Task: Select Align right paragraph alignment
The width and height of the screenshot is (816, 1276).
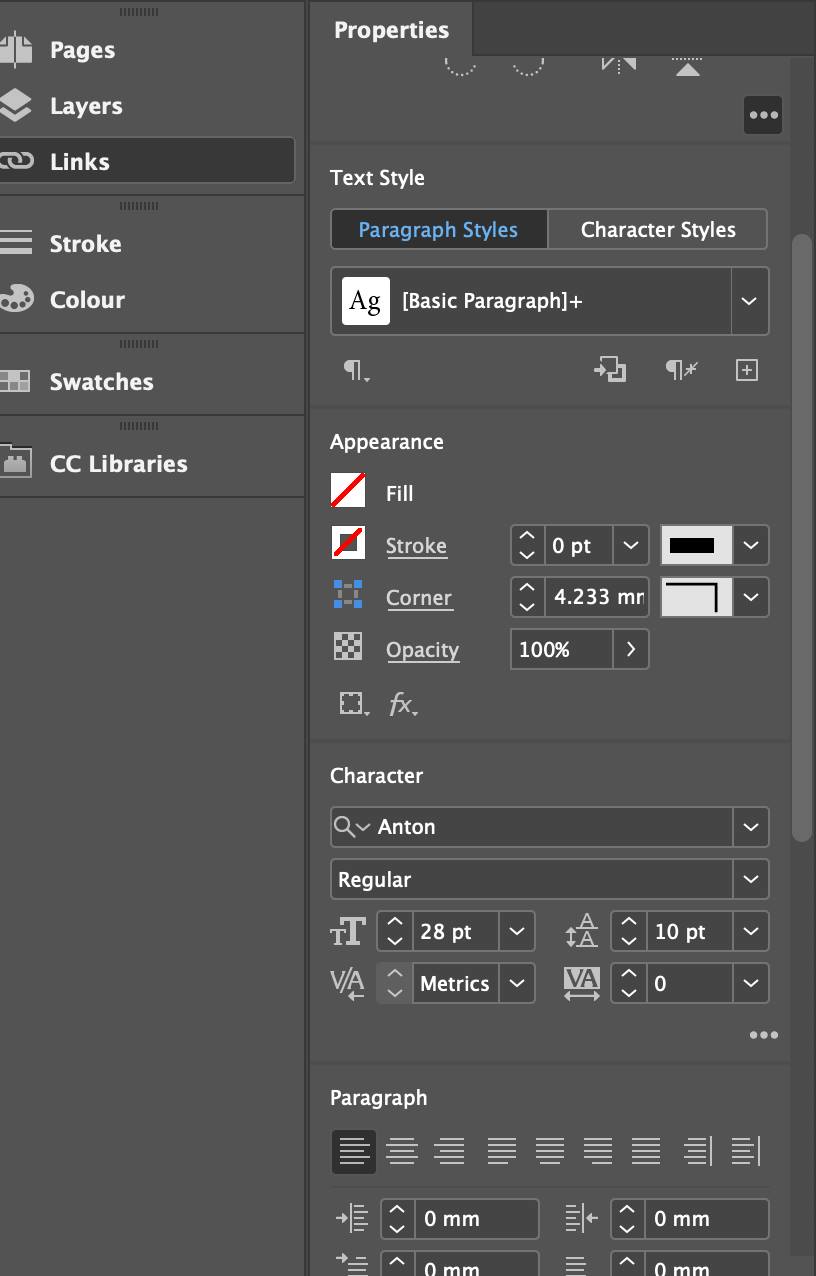Action: 450,1151
